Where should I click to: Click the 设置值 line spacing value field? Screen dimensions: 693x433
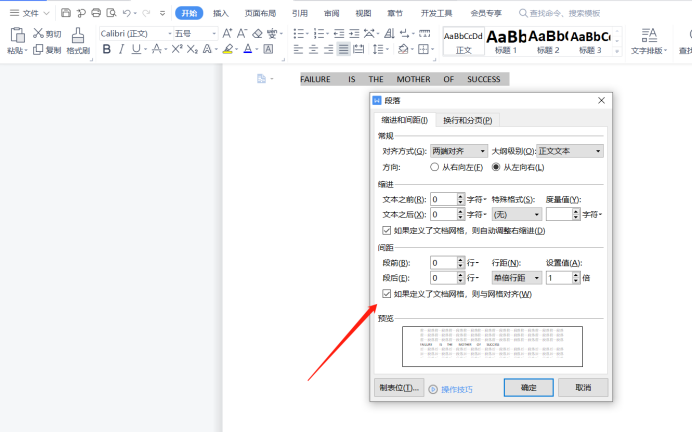[x=559, y=278]
